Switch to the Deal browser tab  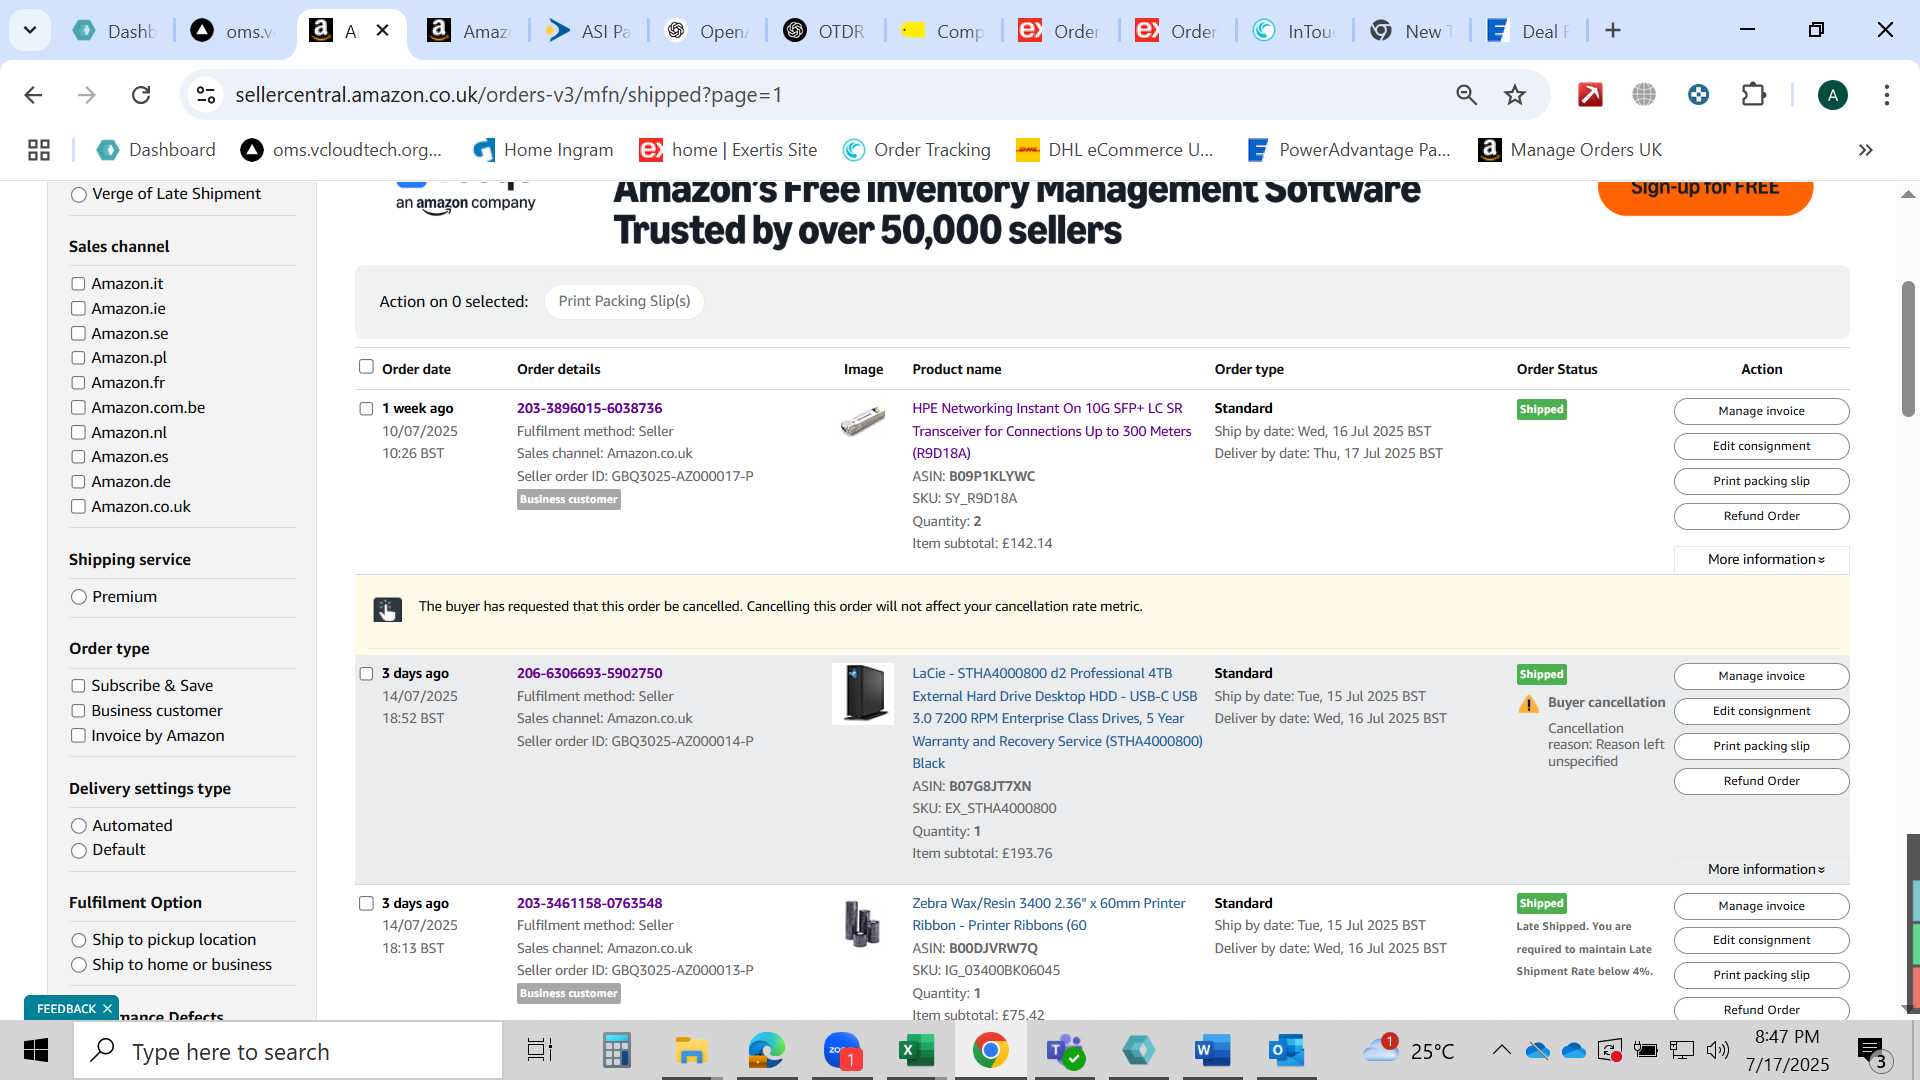[1529, 31]
